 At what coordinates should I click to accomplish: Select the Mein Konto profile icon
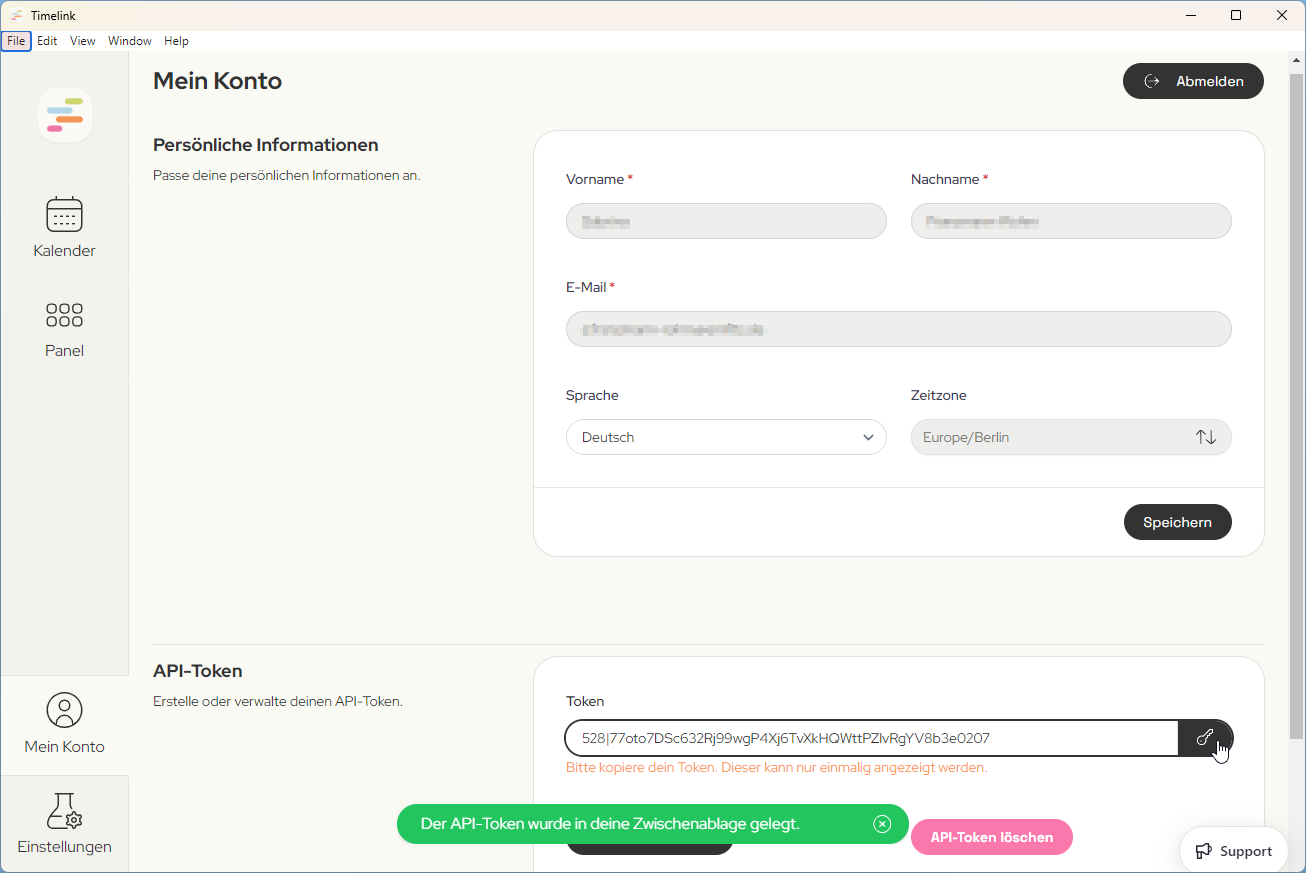pyautogui.click(x=64, y=710)
